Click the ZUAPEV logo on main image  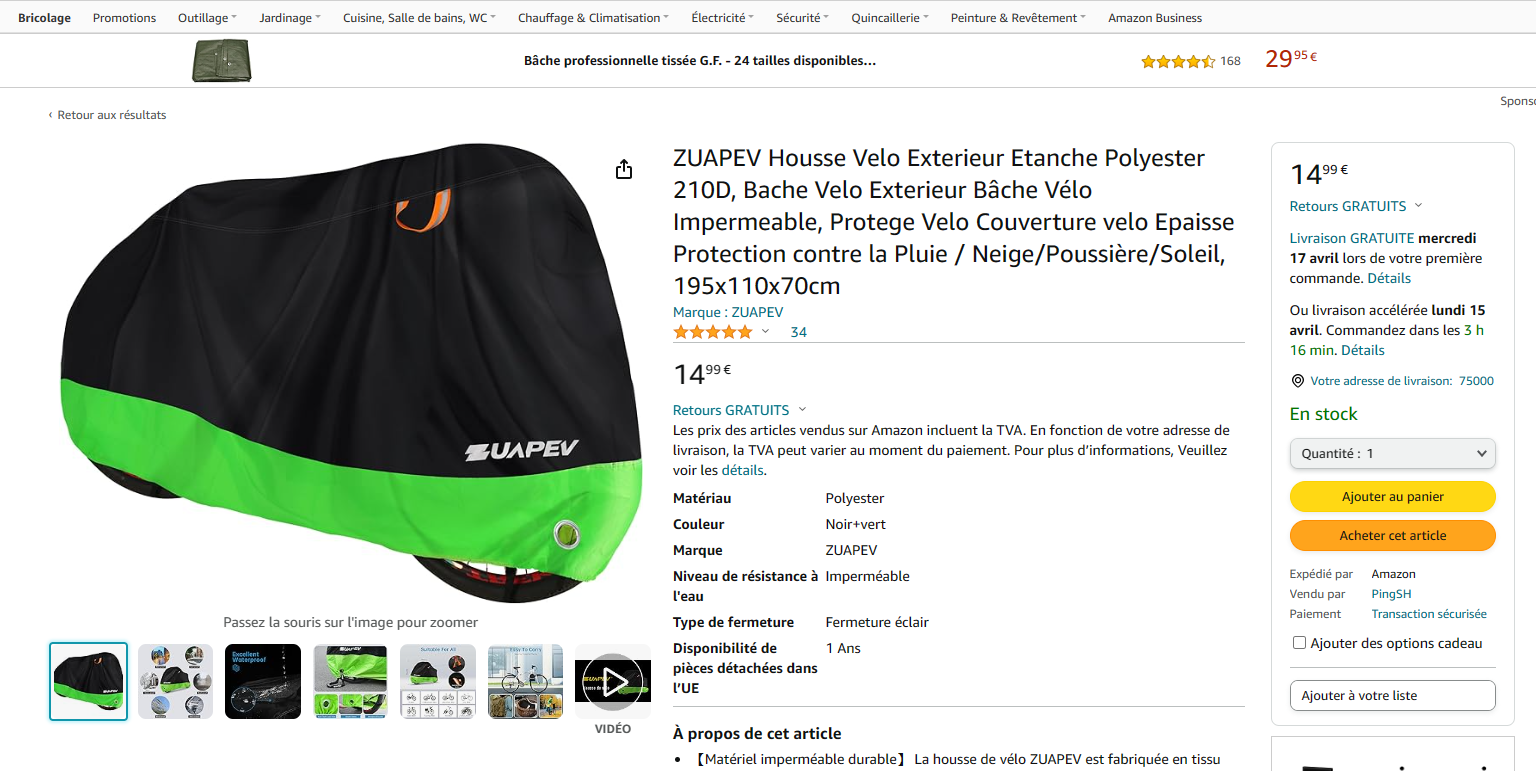(521, 449)
